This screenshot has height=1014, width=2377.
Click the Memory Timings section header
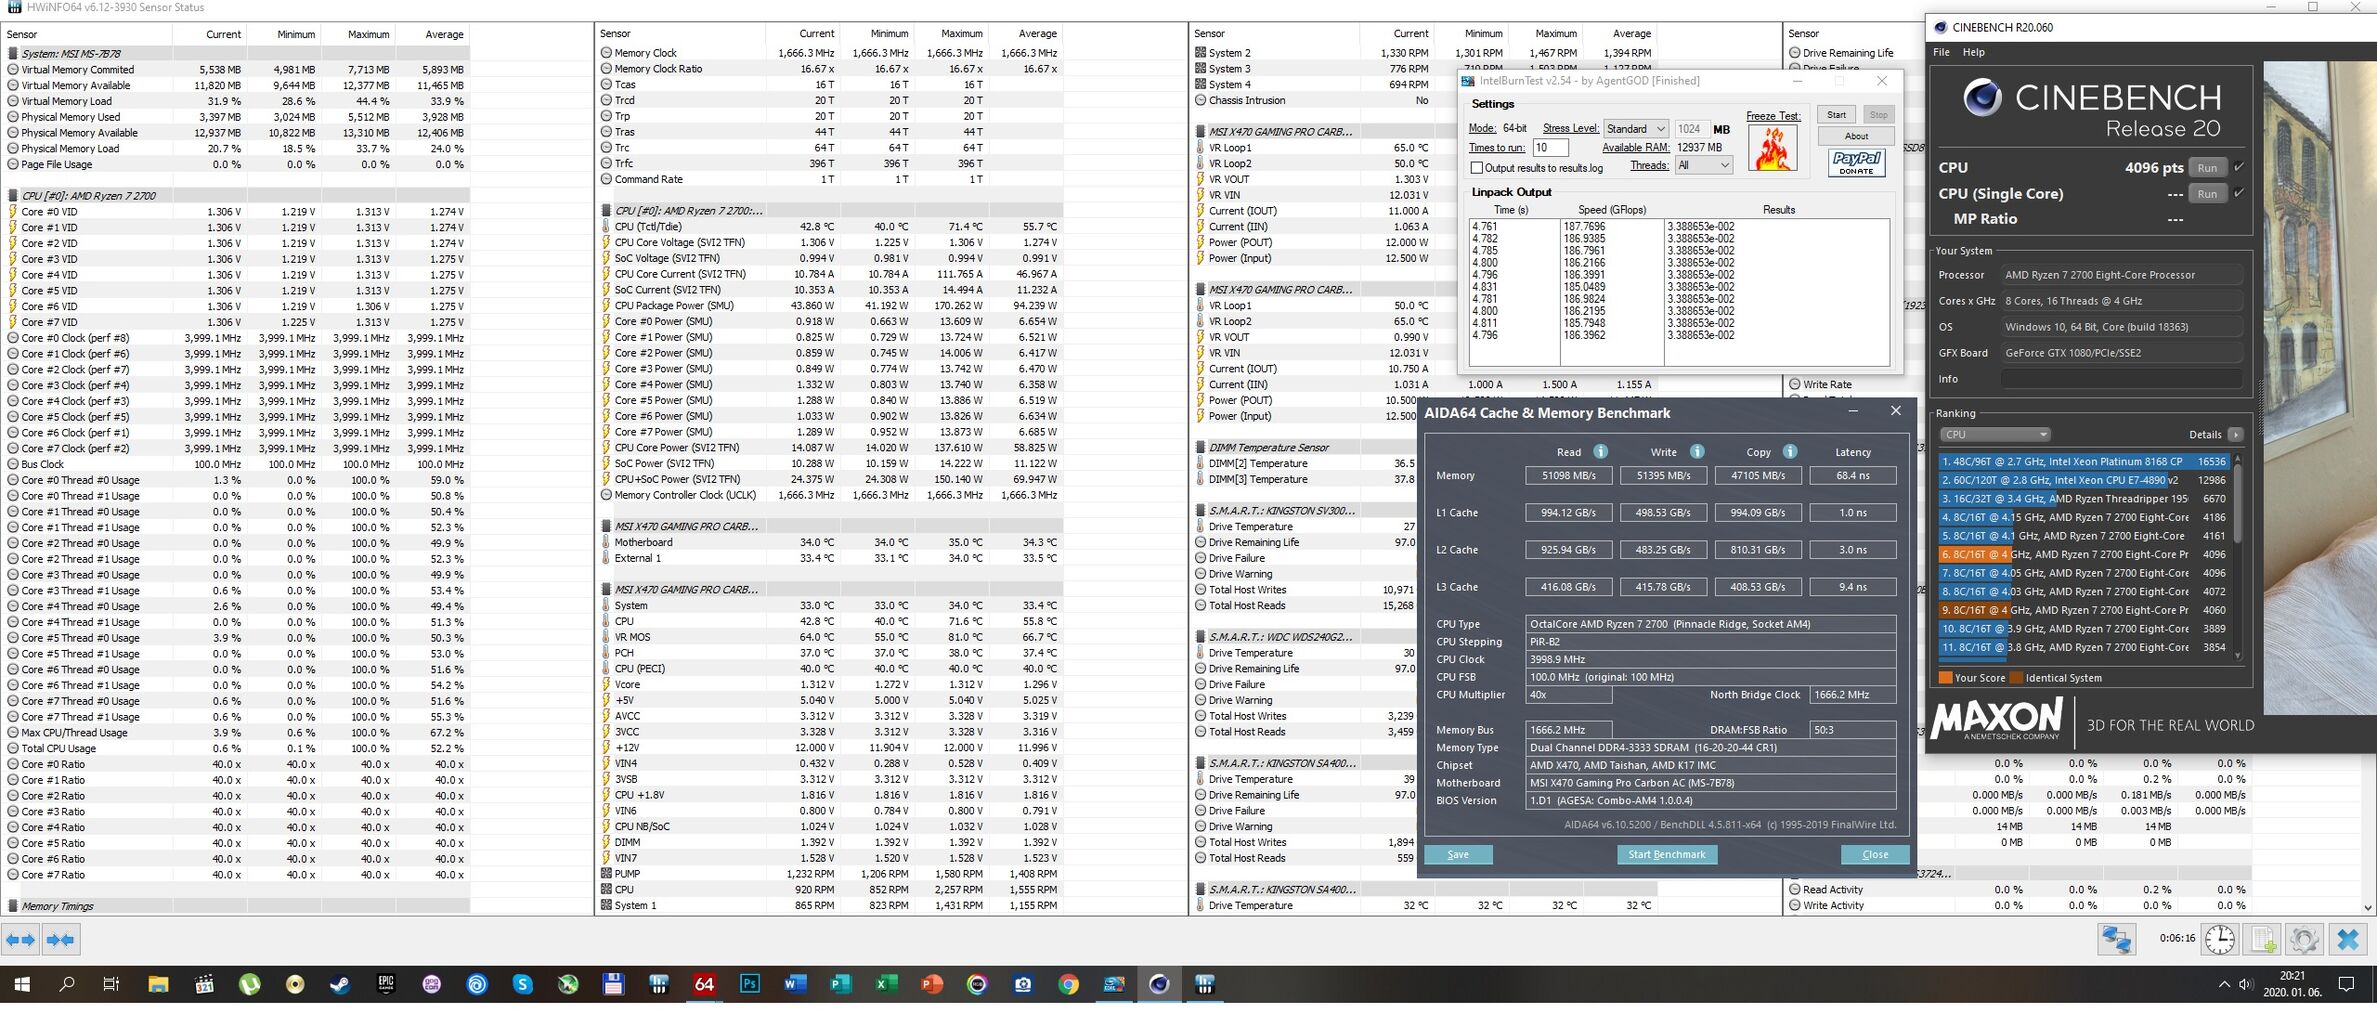tap(57, 906)
